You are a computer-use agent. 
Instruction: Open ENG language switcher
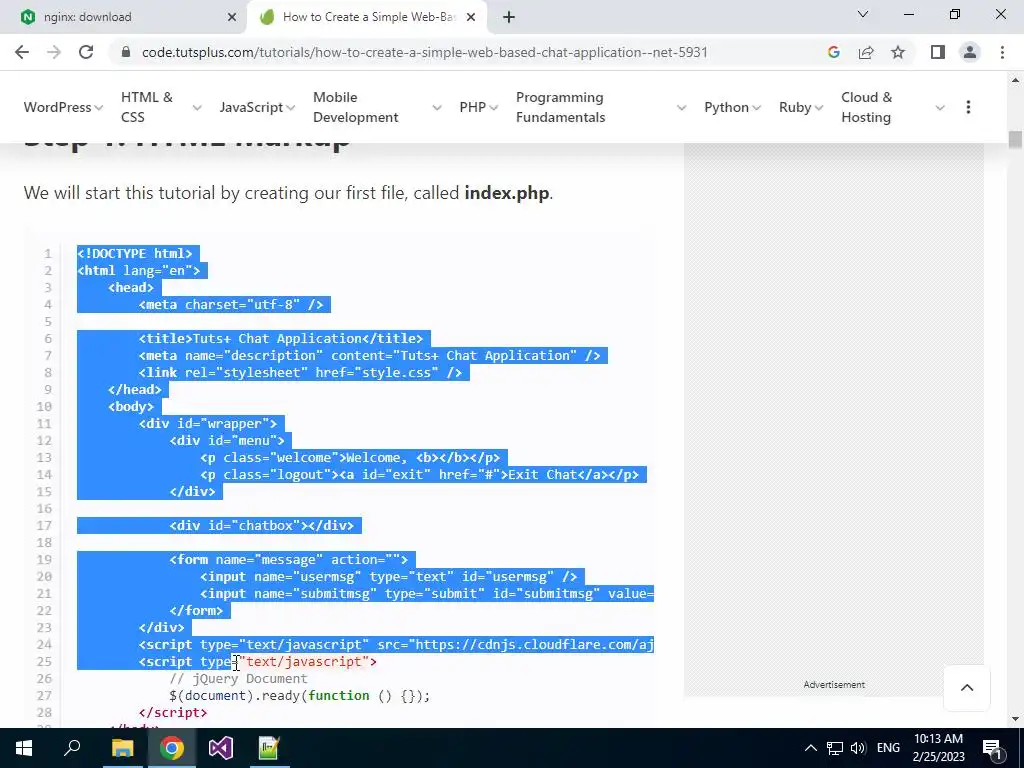pos(888,748)
